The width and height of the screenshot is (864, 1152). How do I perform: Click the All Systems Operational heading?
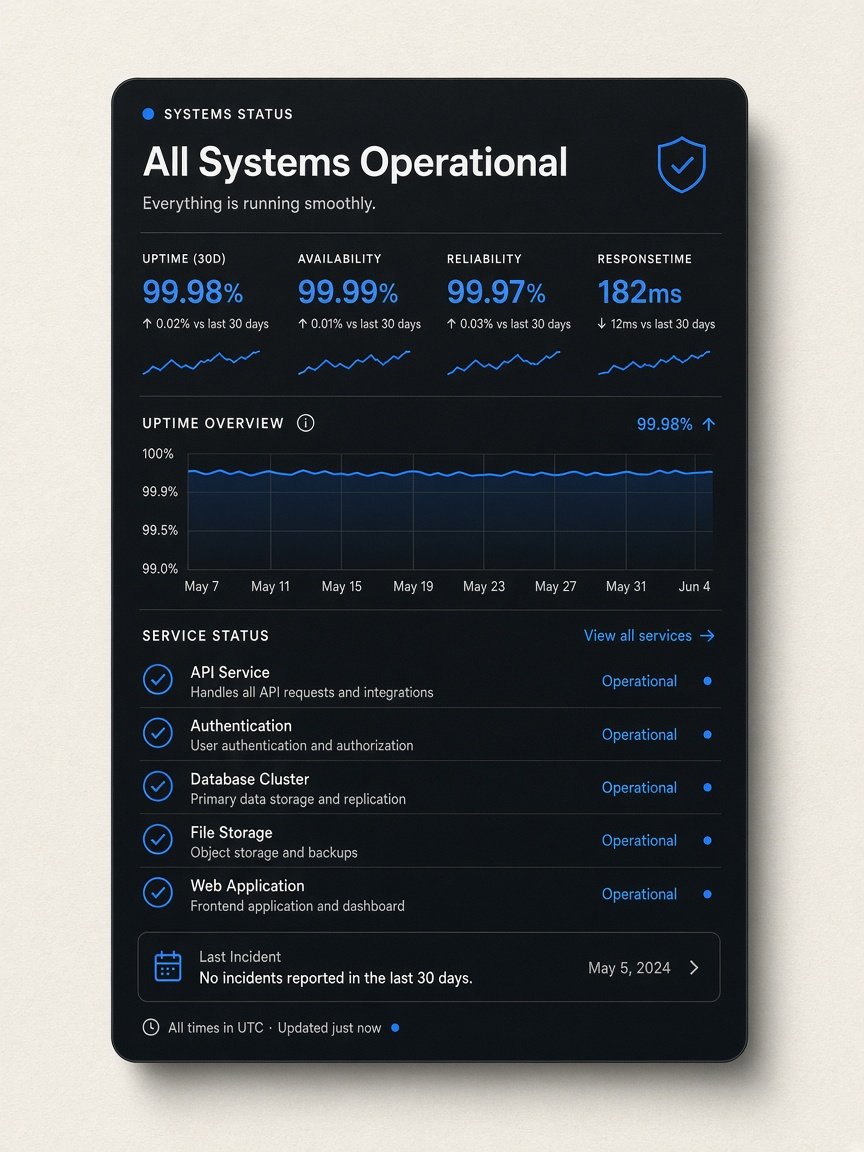[355, 162]
